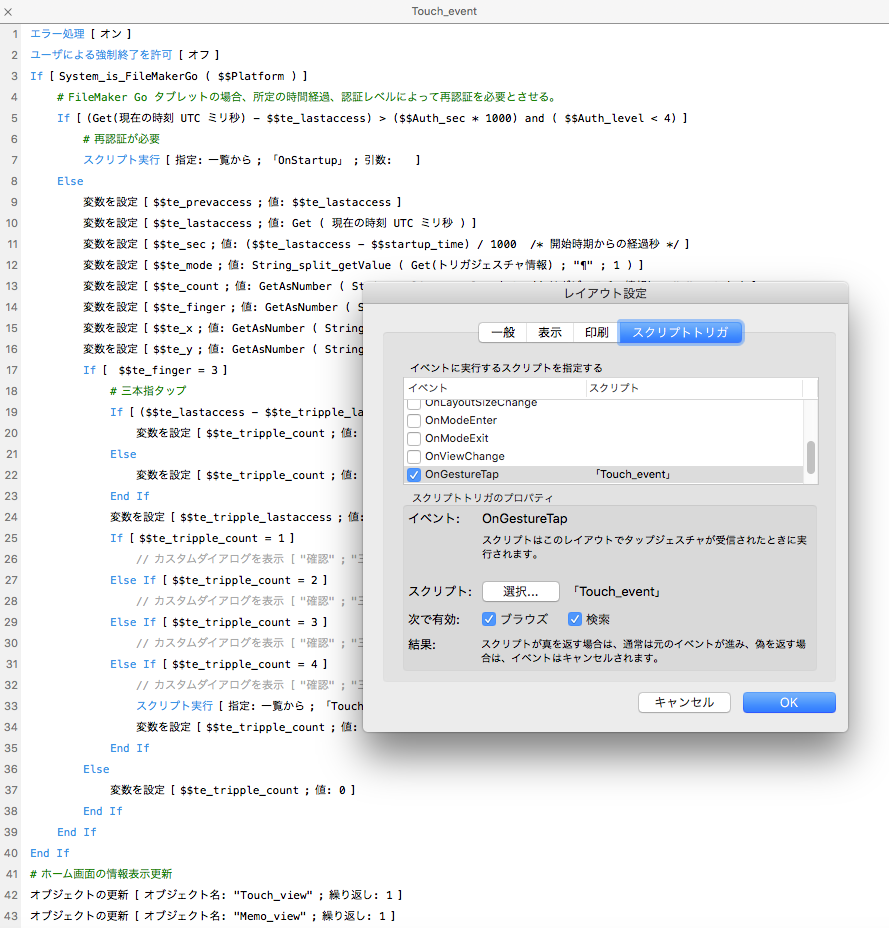
Task: Select line 3 If System_is_FileMakerGo
Action: pyautogui.click(x=169, y=76)
